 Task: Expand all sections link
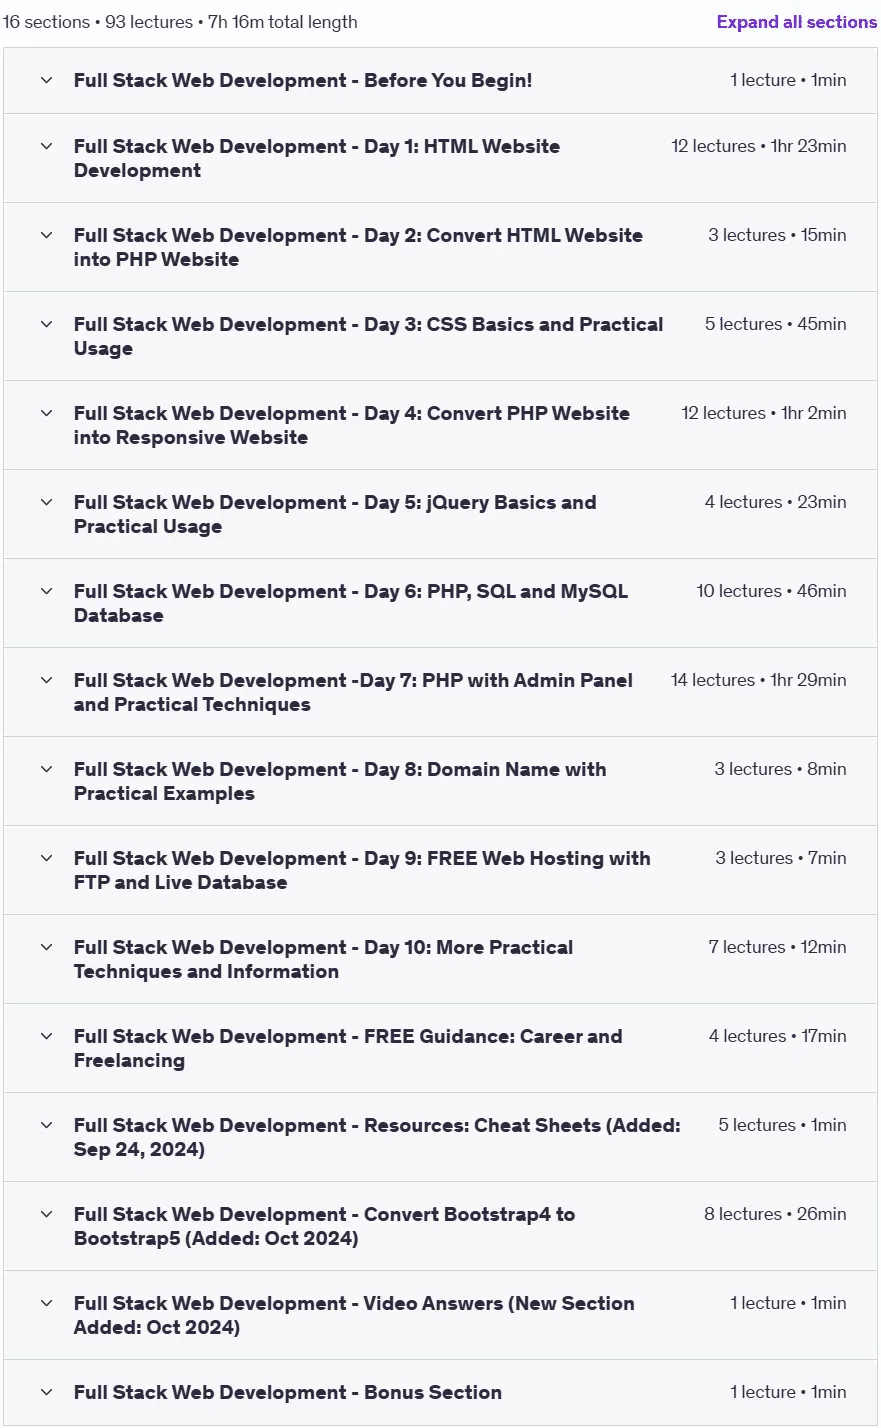click(x=796, y=22)
